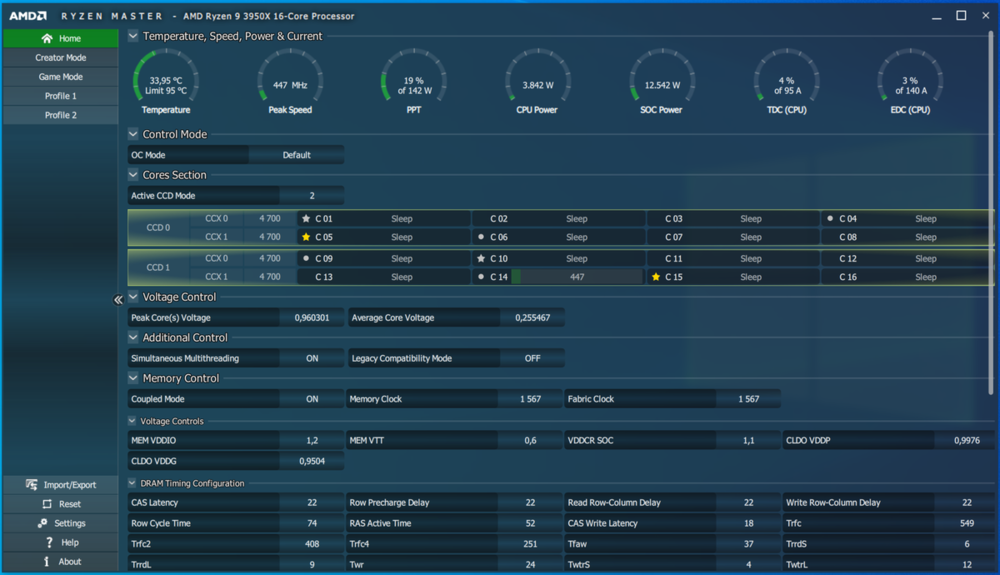Click the vertical scrollbar on right edge
Screen dimensions: 1000x575
990,214
